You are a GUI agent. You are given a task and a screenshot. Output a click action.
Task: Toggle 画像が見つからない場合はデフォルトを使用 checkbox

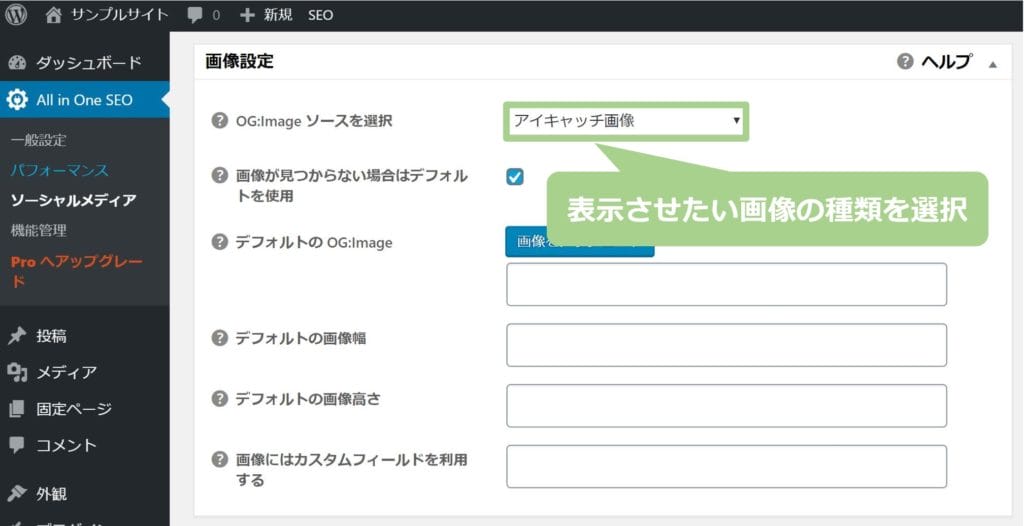(x=515, y=176)
